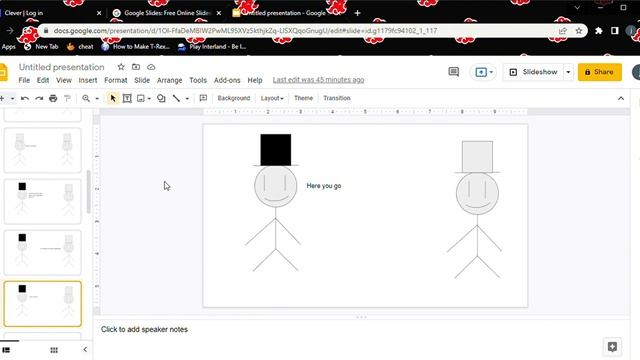This screenshot has width=640, height=360.
Task: Expand the image insert dropdown arrow
Action: tap(149, 99)
